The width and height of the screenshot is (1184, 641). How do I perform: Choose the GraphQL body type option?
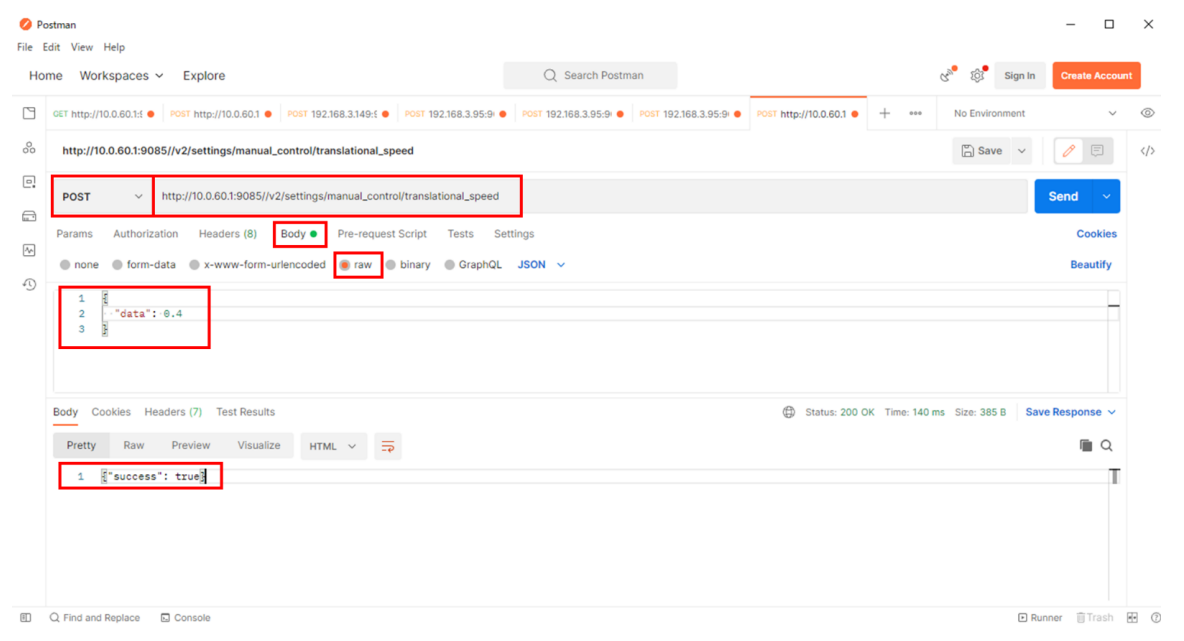(x=450, y=265)
